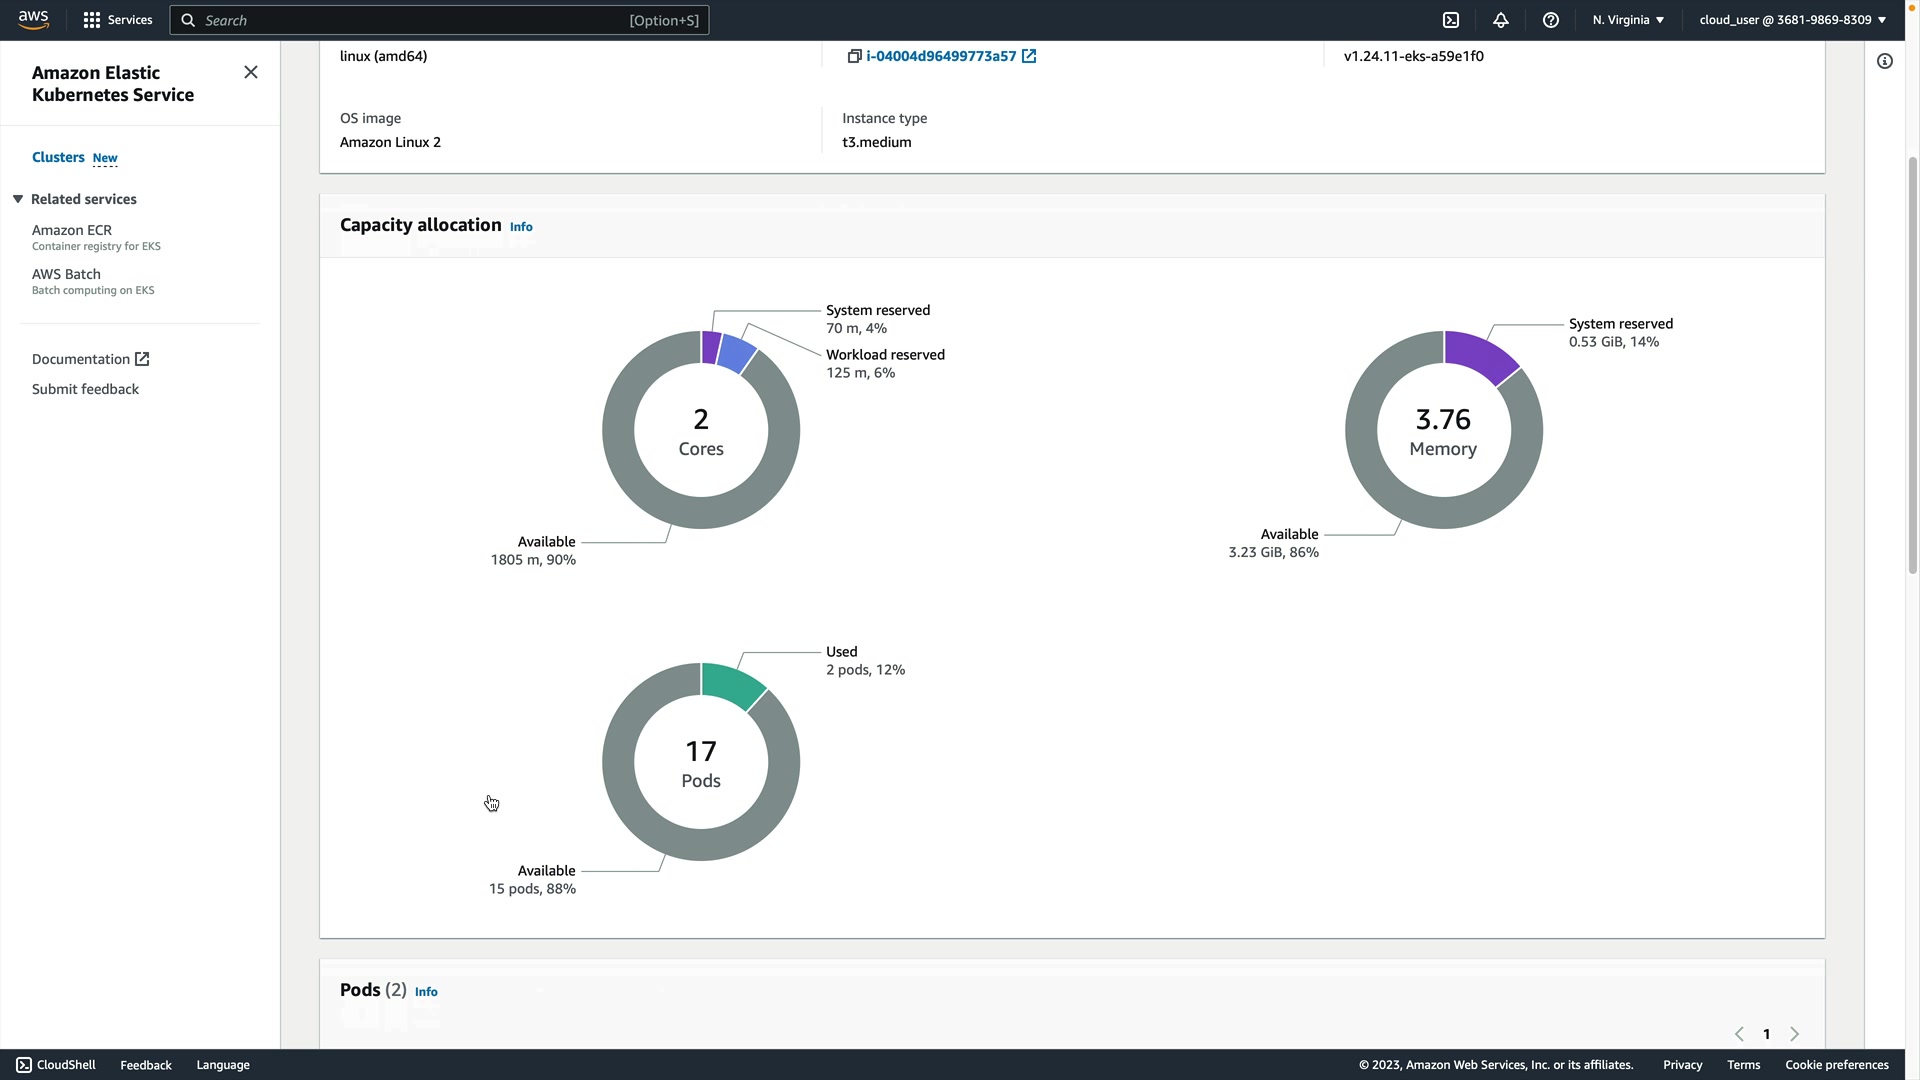The image size is (1920, 1080).
Task: Open AWS Batch related service
Action: [66, 274]
